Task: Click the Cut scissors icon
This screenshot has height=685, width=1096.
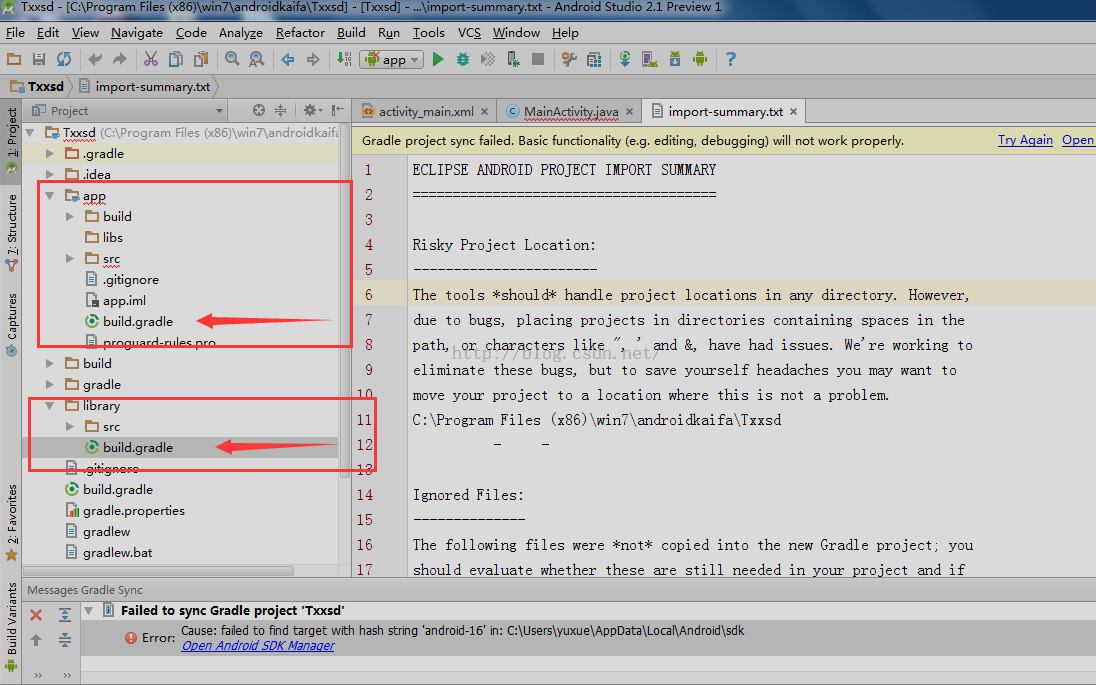Action: [150, 59]
